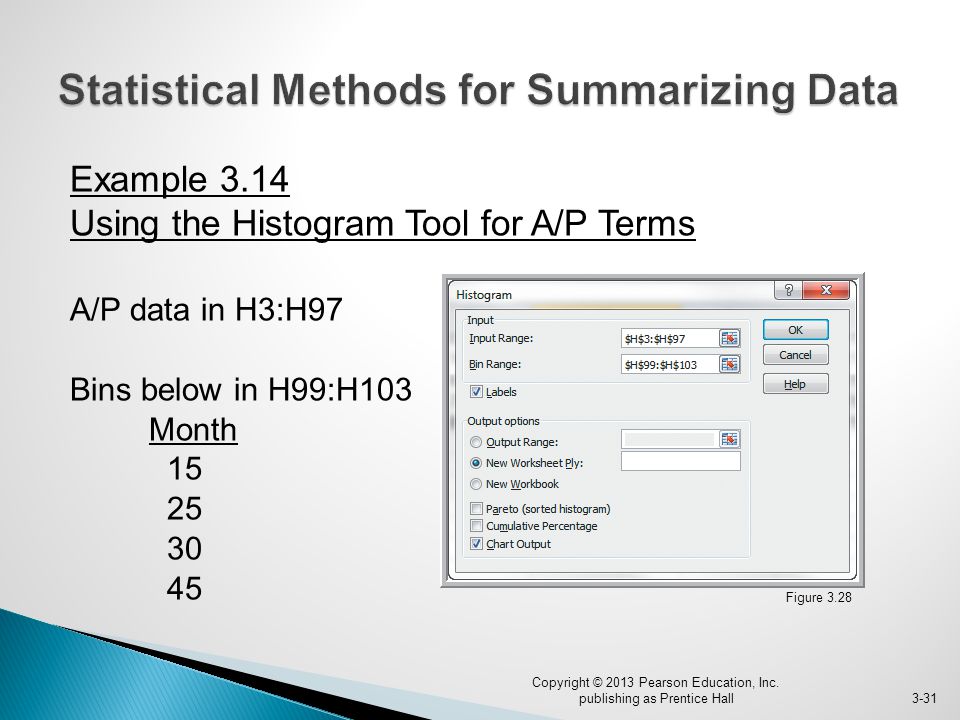Click the bin value 25

[184, 509]
